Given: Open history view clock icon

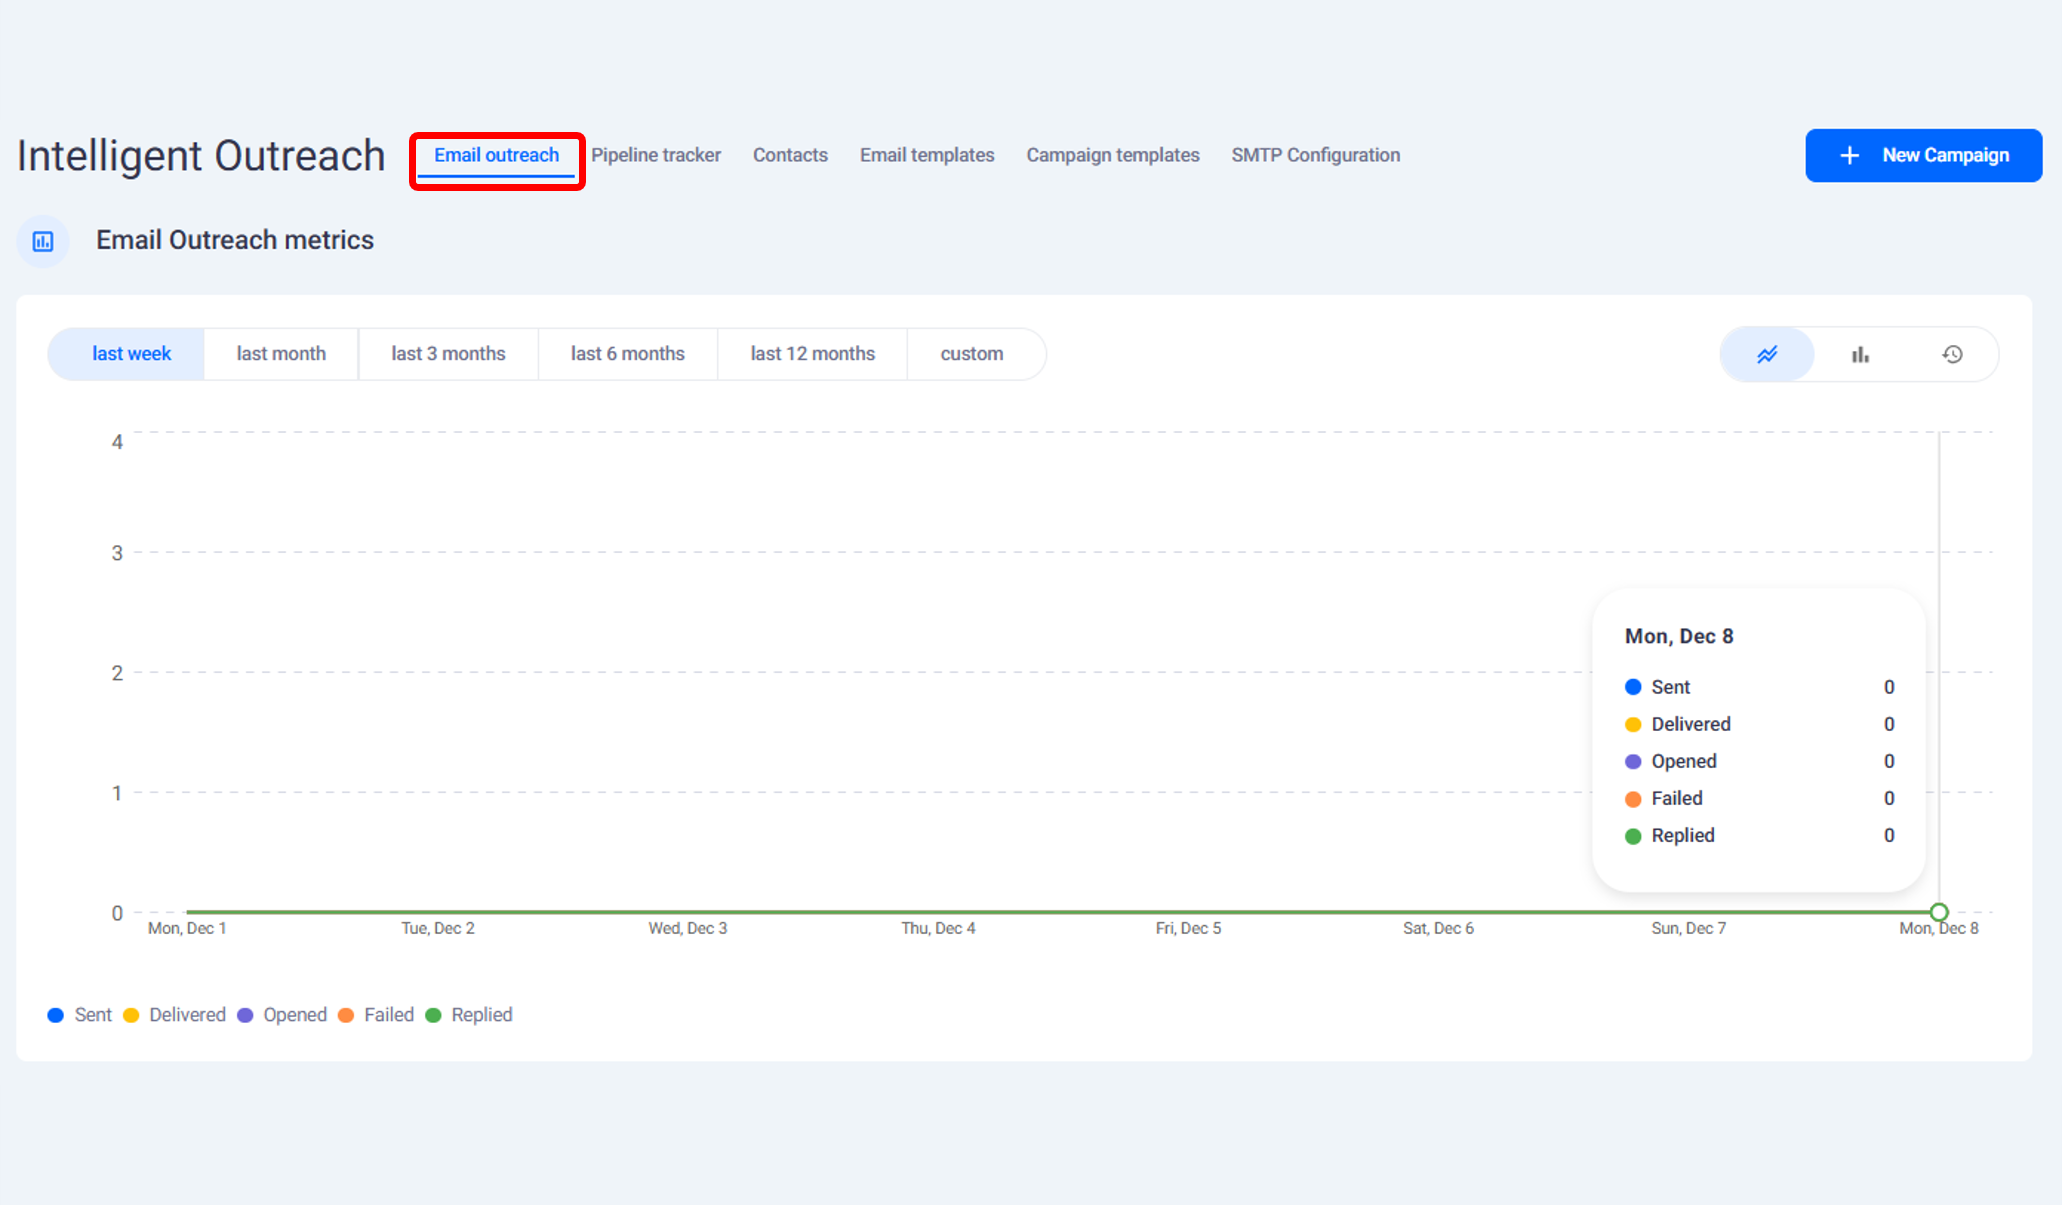Looking at the screenshot, I should pyautogui.click(x=1952, y=354).
